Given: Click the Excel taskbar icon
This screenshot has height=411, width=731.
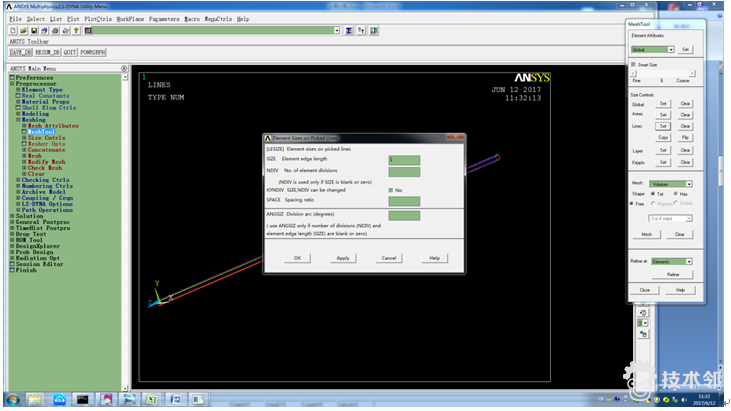Looking at the screenshot, I should pyautogui.click(x=151, y=399).
